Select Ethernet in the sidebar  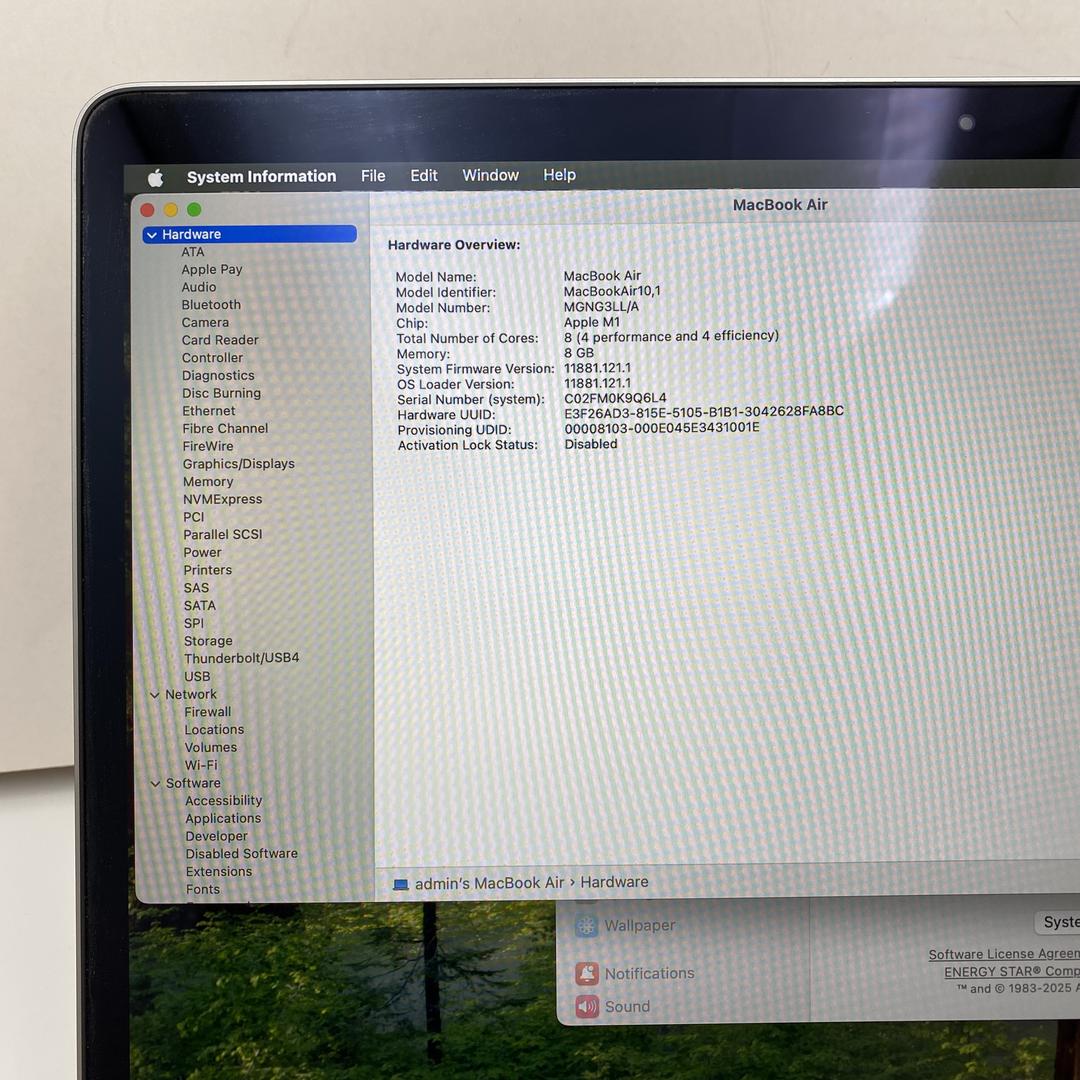(209, 411)
